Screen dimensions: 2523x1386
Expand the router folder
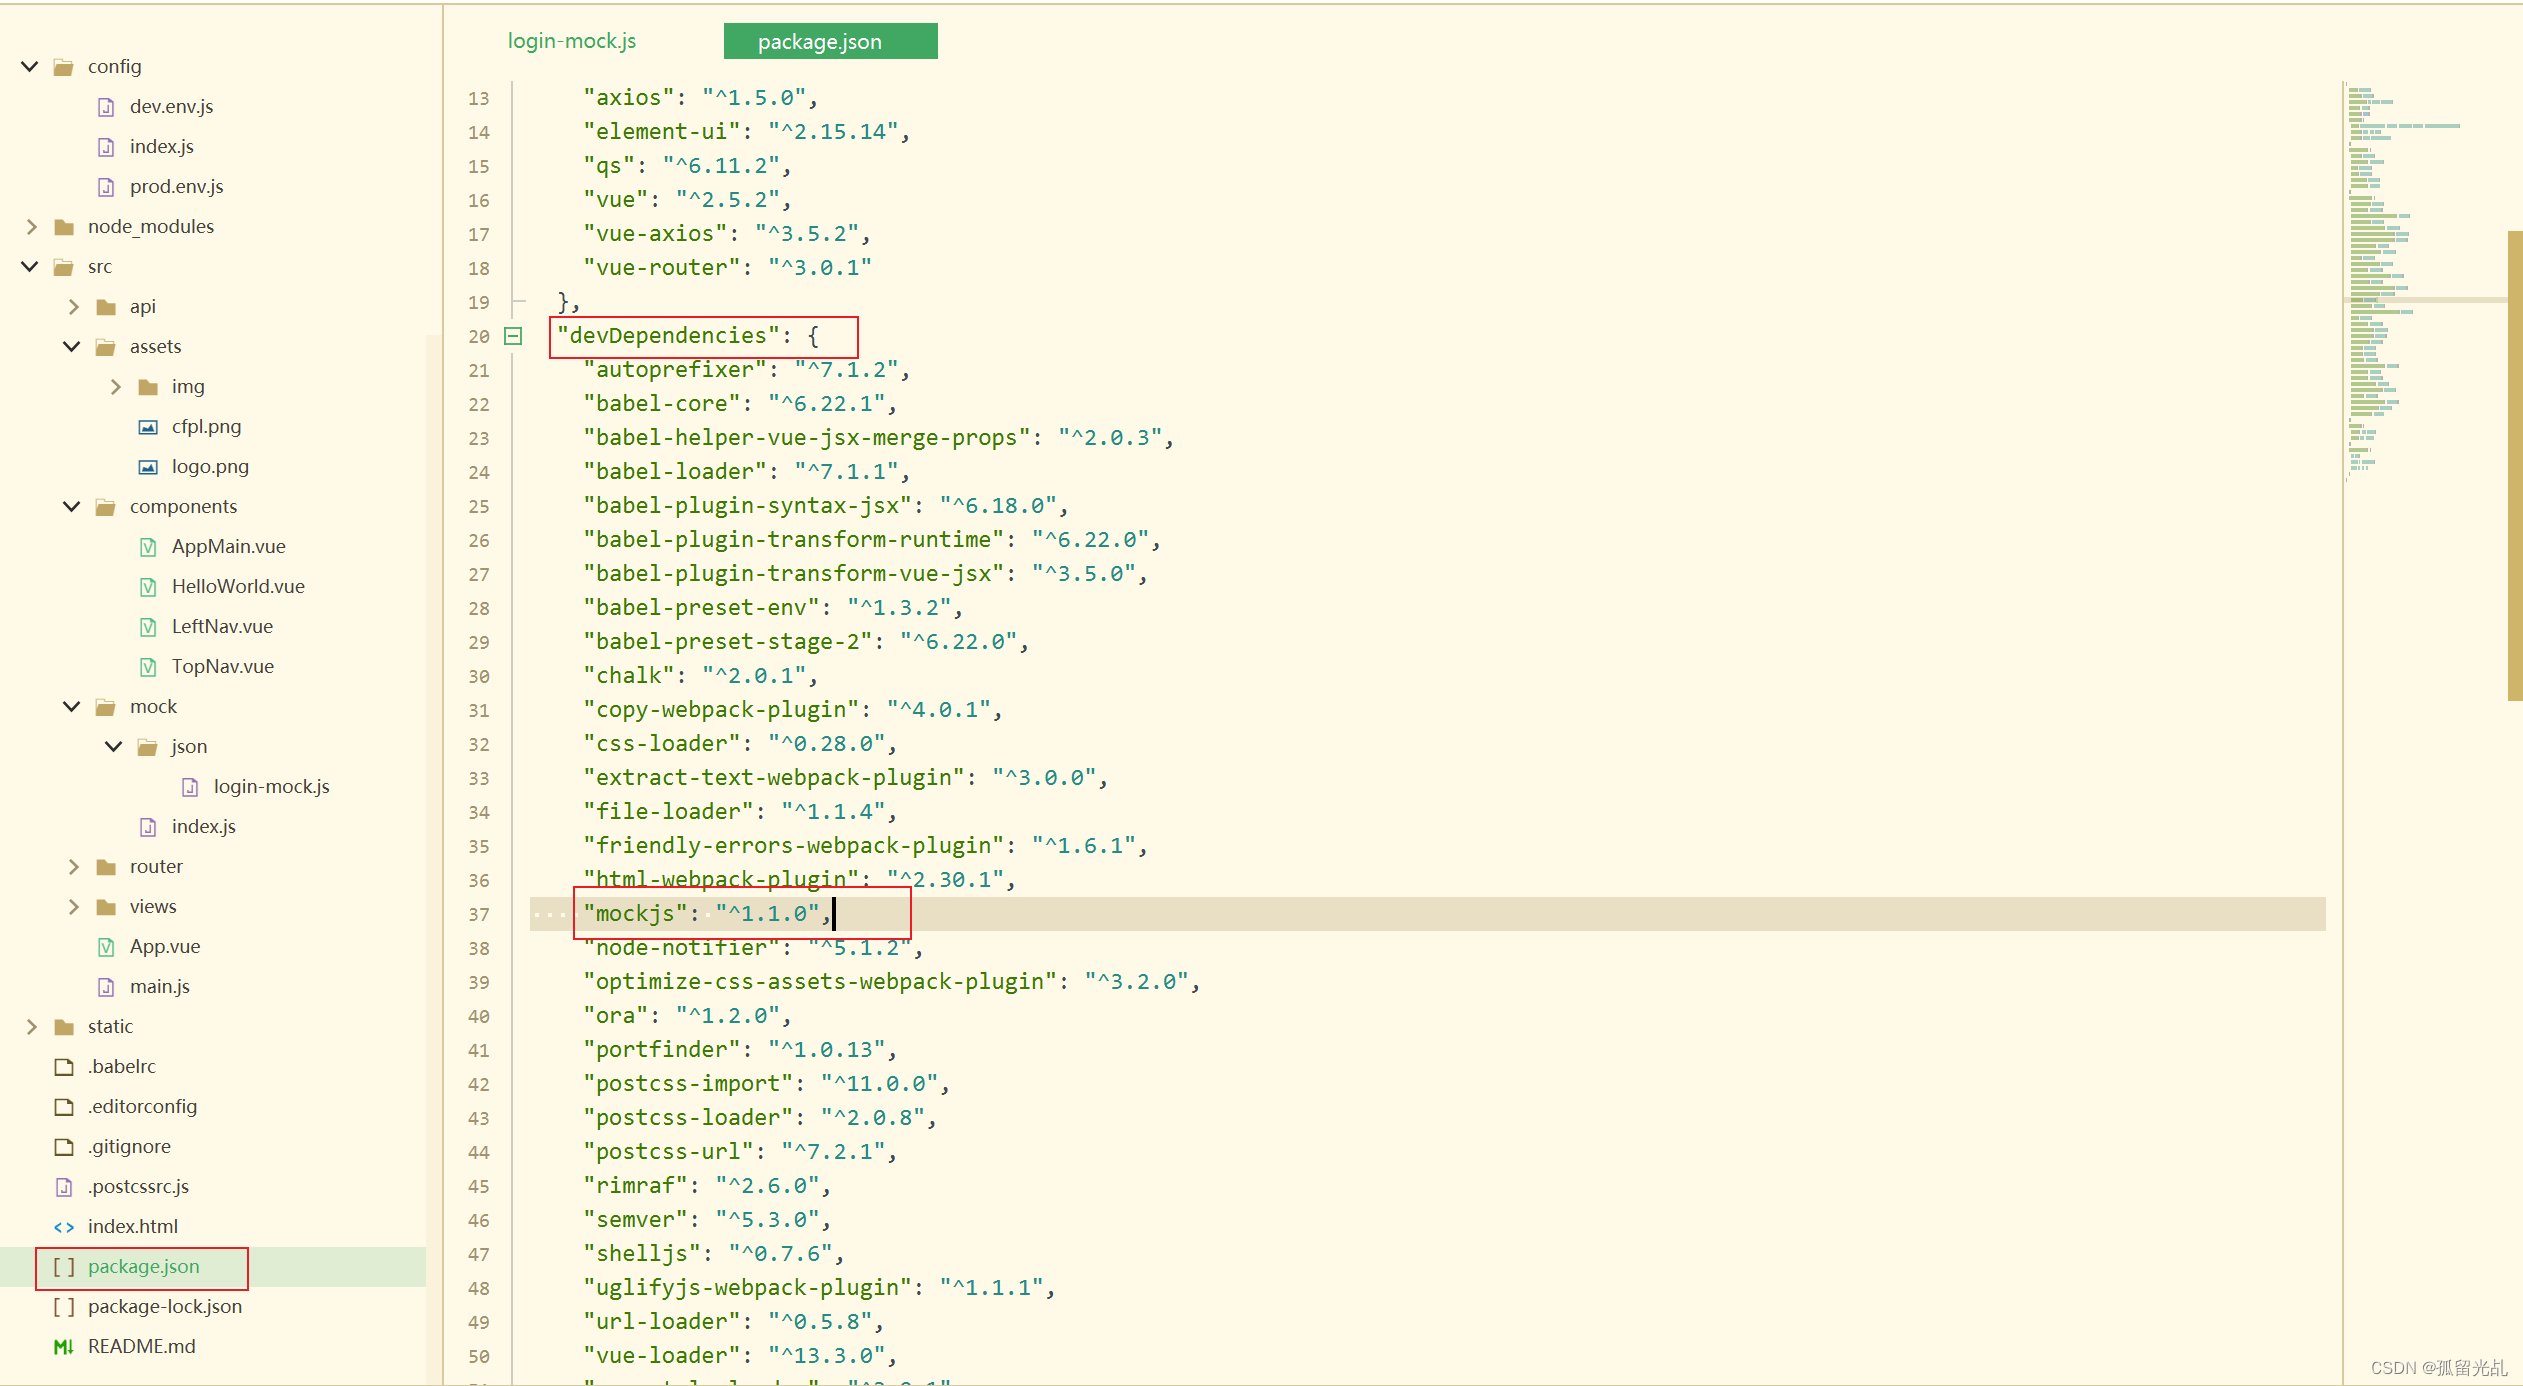73,866
